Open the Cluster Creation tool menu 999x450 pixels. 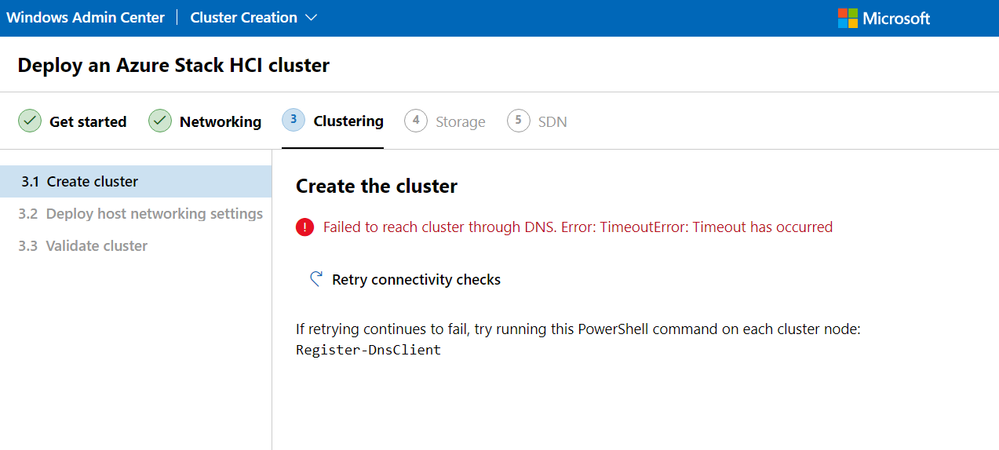254,18
